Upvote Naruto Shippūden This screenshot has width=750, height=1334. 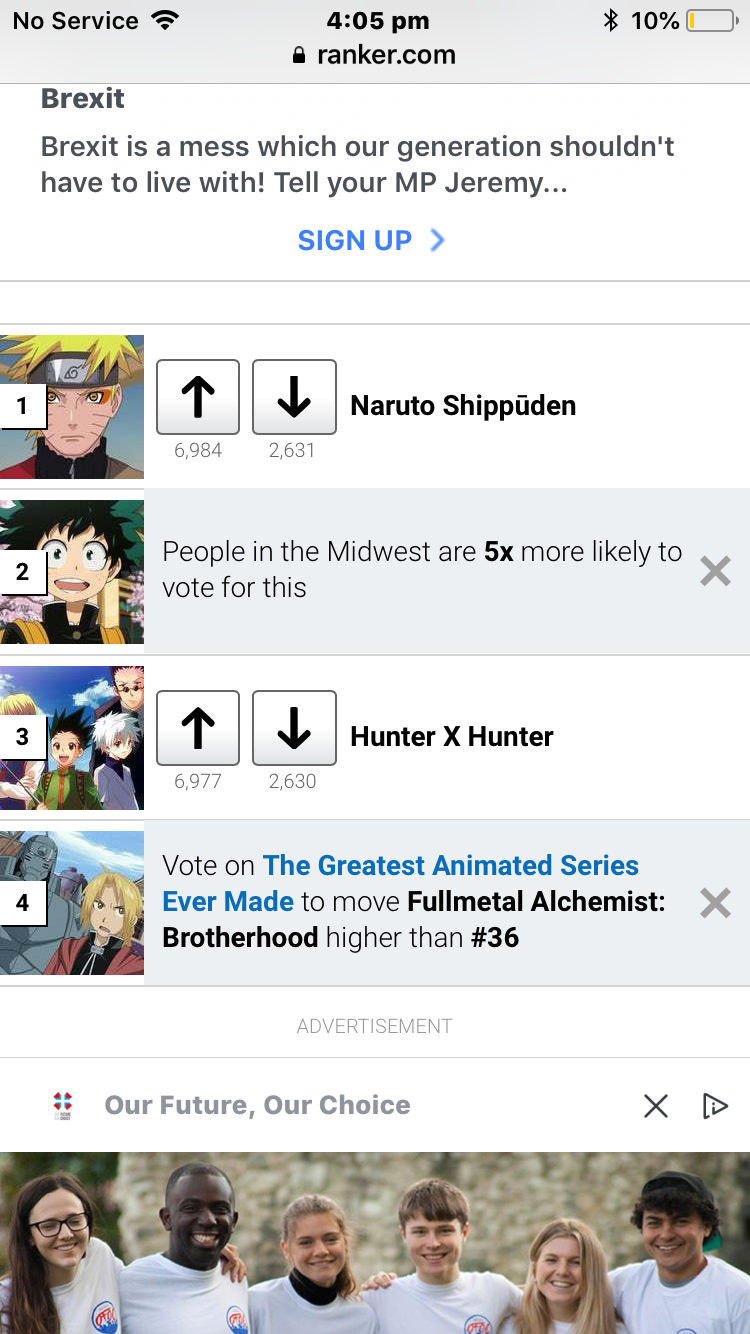(x=198, y=397)
